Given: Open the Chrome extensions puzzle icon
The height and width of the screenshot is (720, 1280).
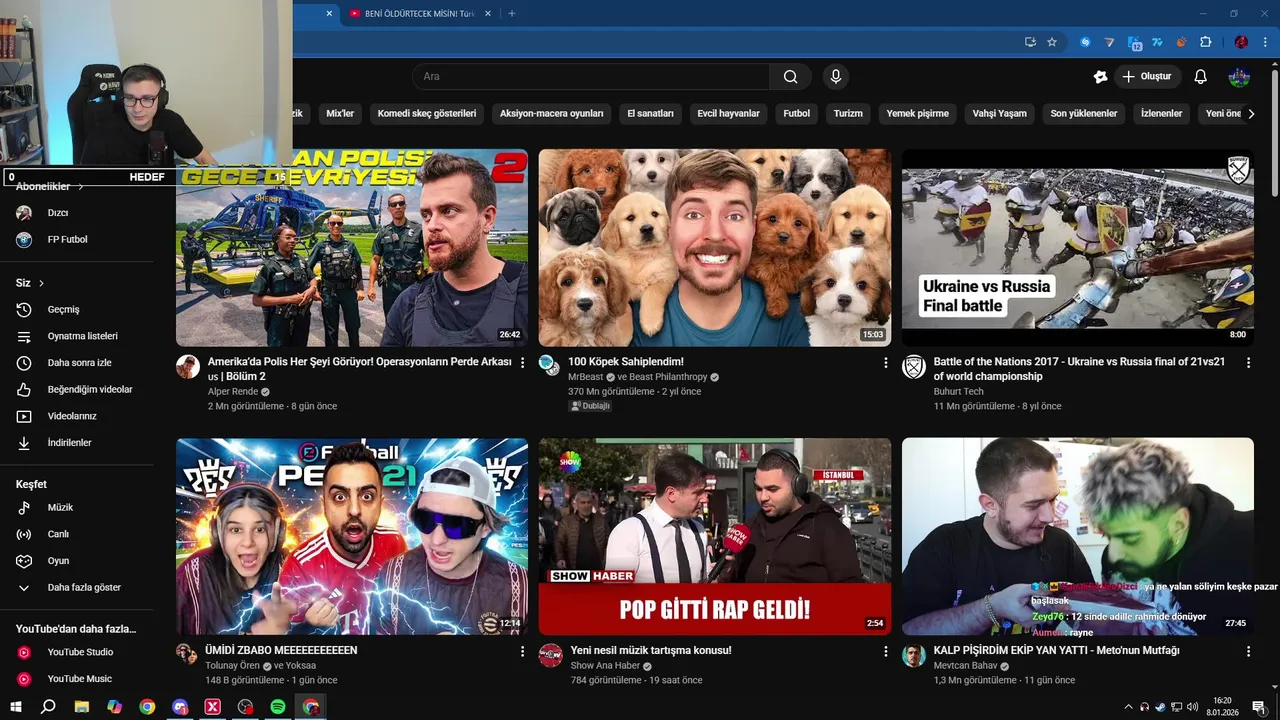Looking at the screenshot, I should [1205, 42].
